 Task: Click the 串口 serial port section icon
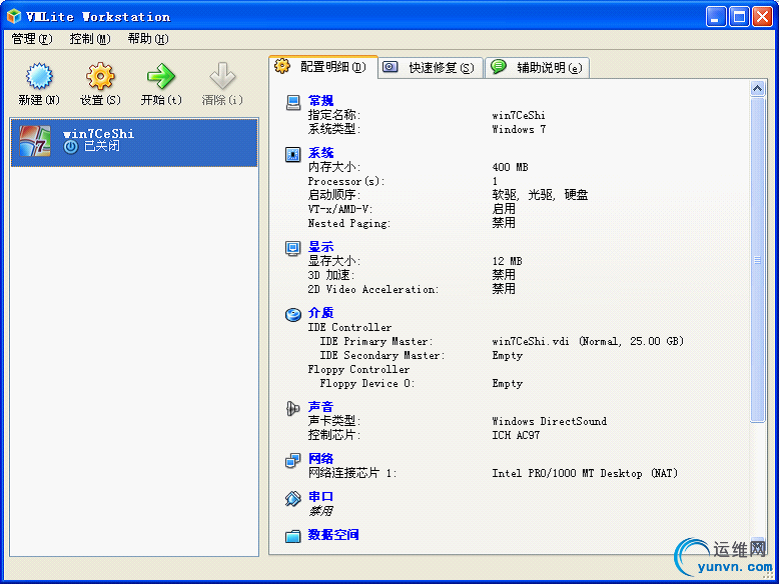point(293,498)
